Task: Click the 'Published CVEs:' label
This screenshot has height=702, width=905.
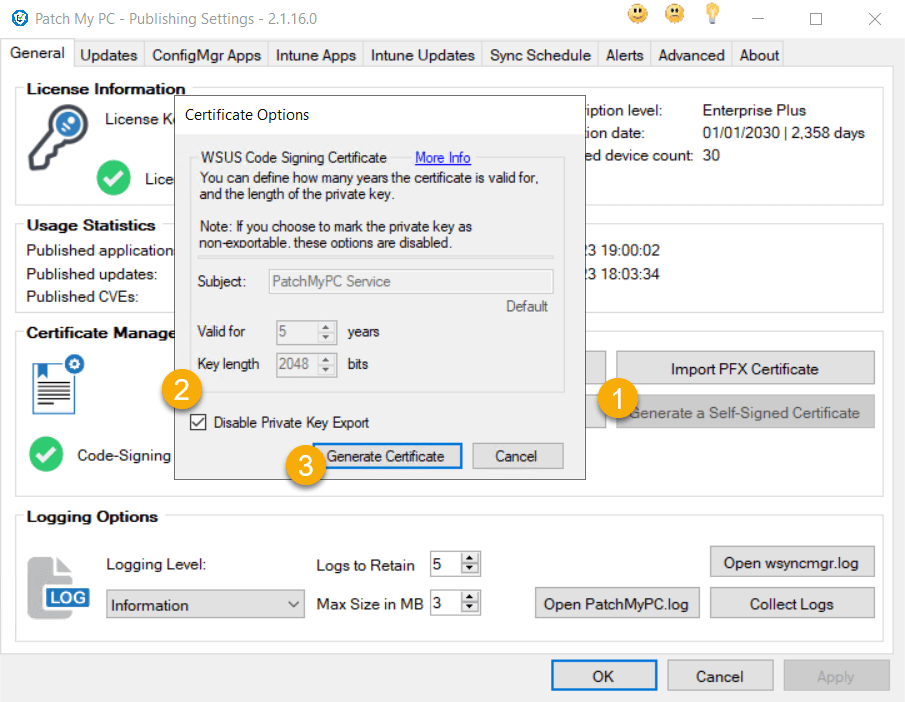Action: (83, 296)
